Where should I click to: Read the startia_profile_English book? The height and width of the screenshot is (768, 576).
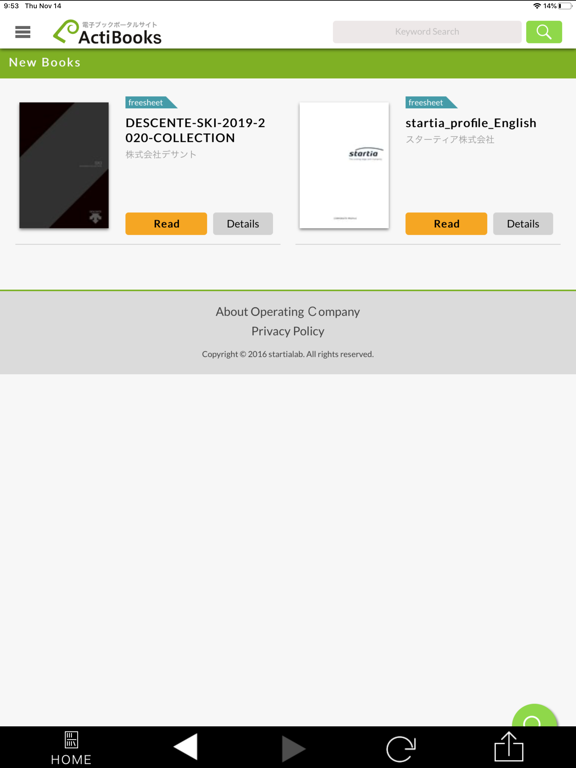coord(446,224)
